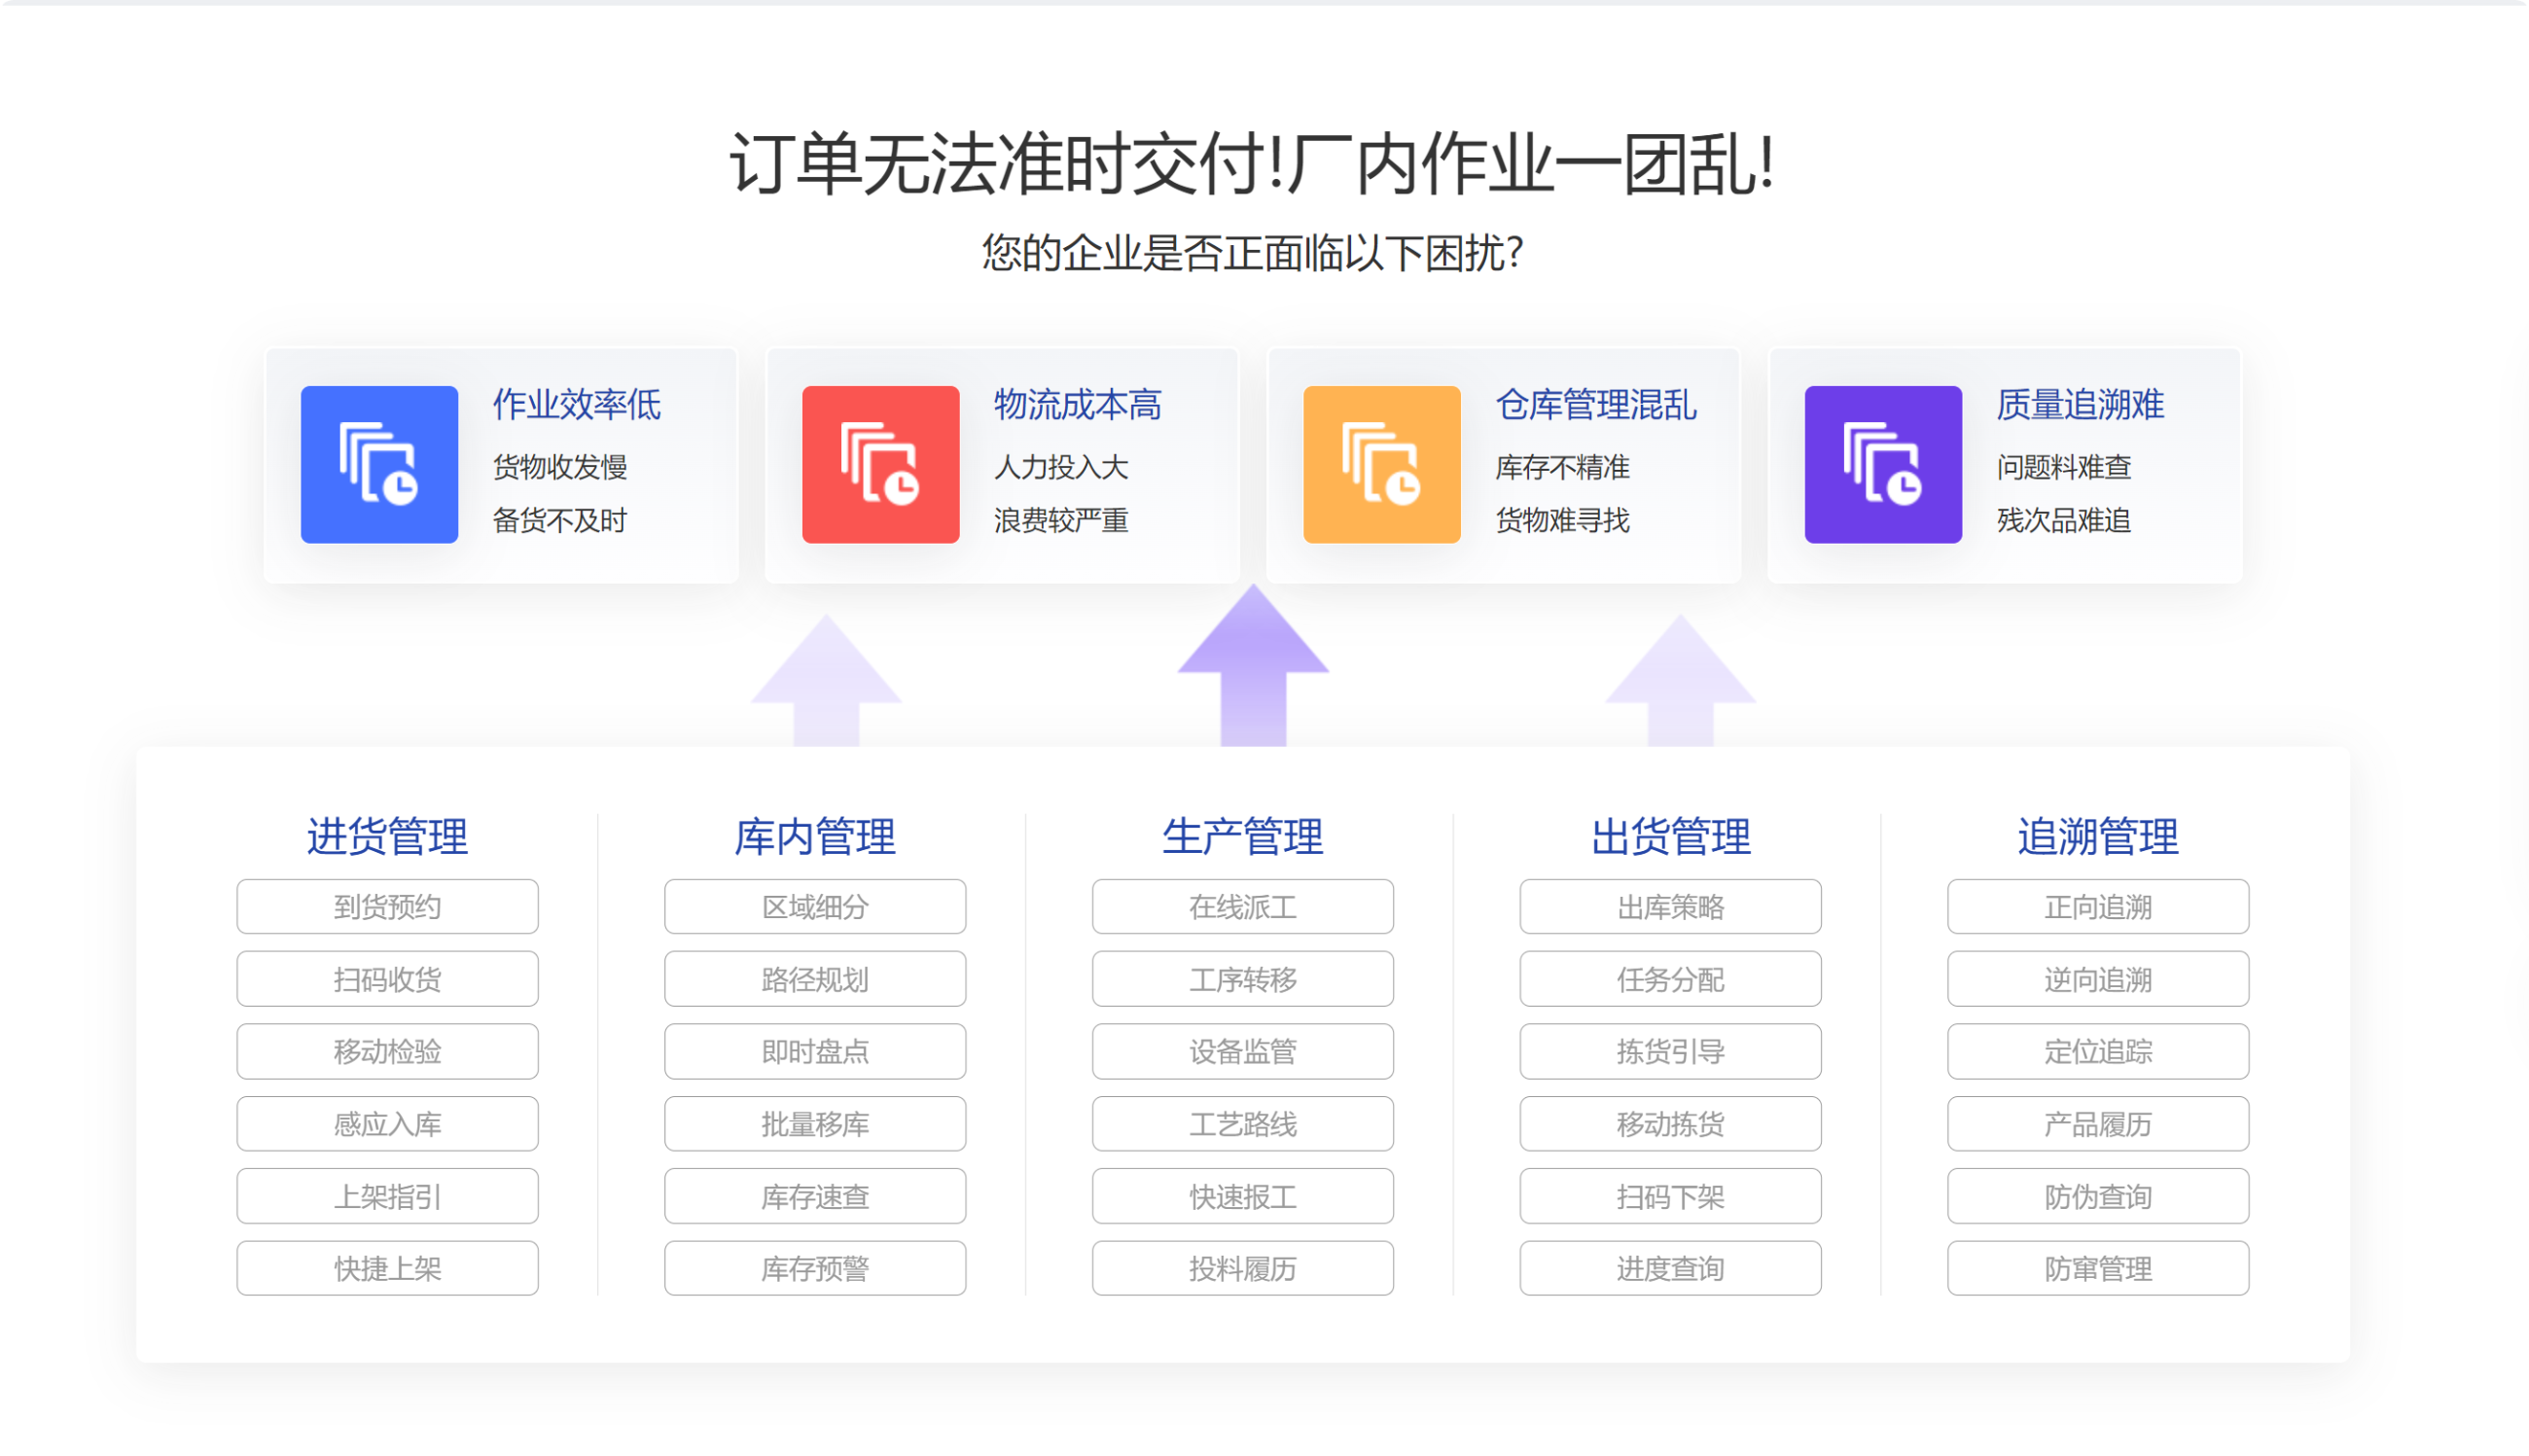
Task: Click the blue 作业效率低 icon
Action: click(379, 464)
